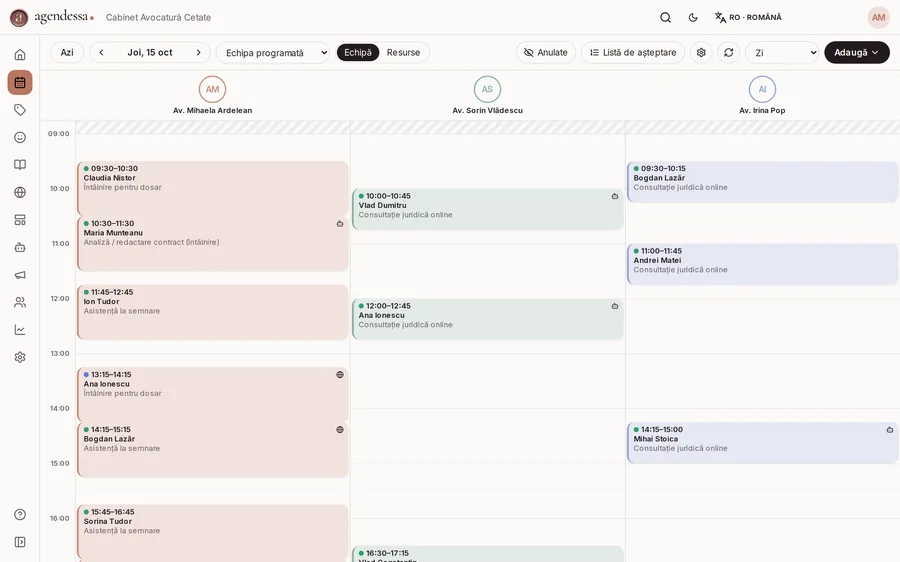The width and height of the screenshot is (900, 562).
Task: Open date picker Joi, 15 oct
Action: [x=150, y=52]
